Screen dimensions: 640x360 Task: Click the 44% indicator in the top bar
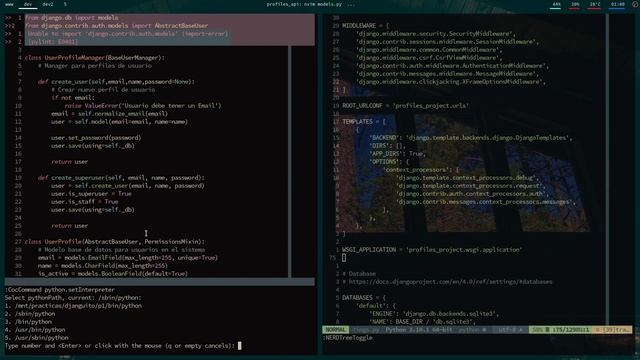(x=556, y=4)
